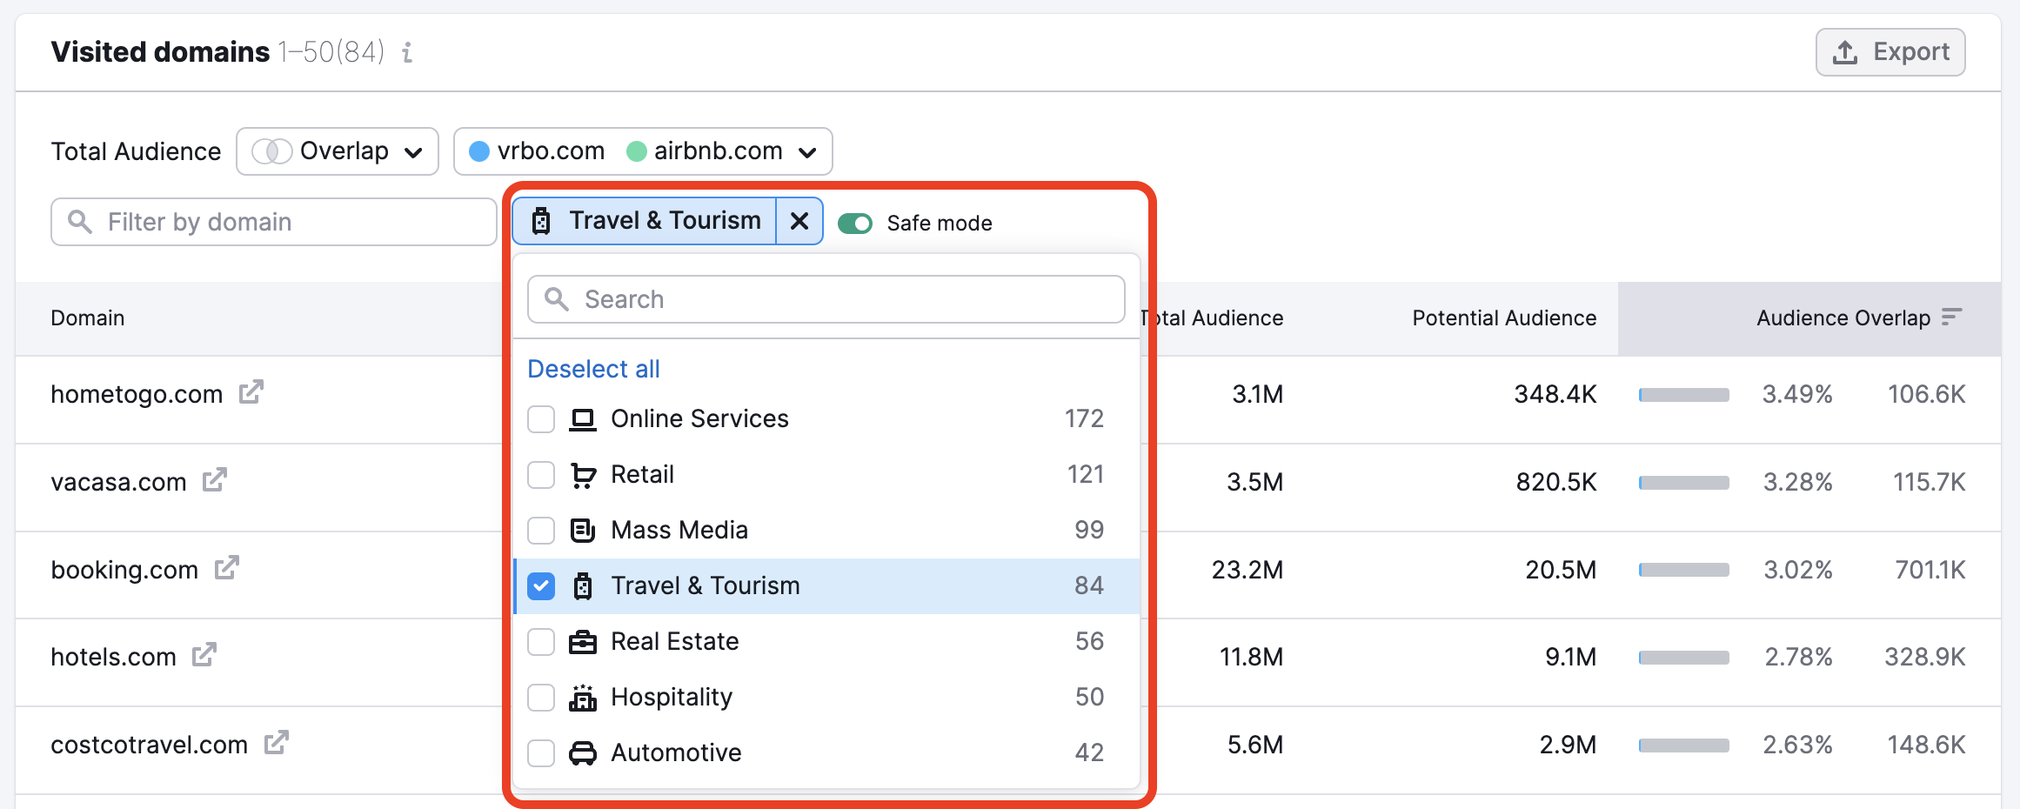Uncheck the Travel & Tourism checkbox

pyautogui.click(x=541, y=586)
